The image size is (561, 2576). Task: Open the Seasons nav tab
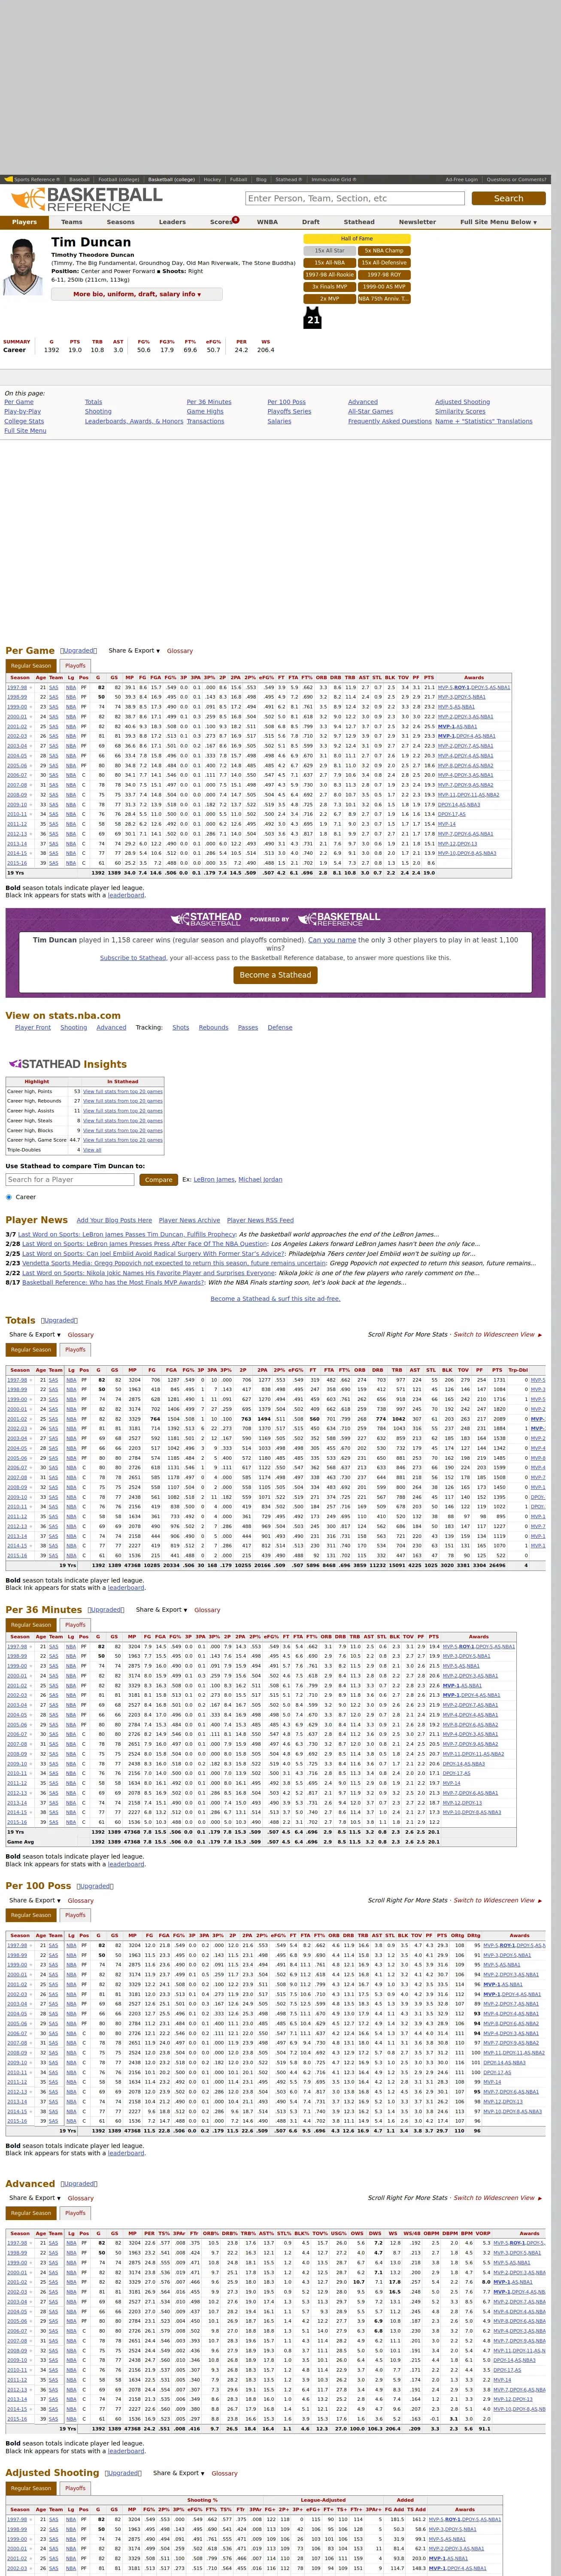(x=120, y=222)
